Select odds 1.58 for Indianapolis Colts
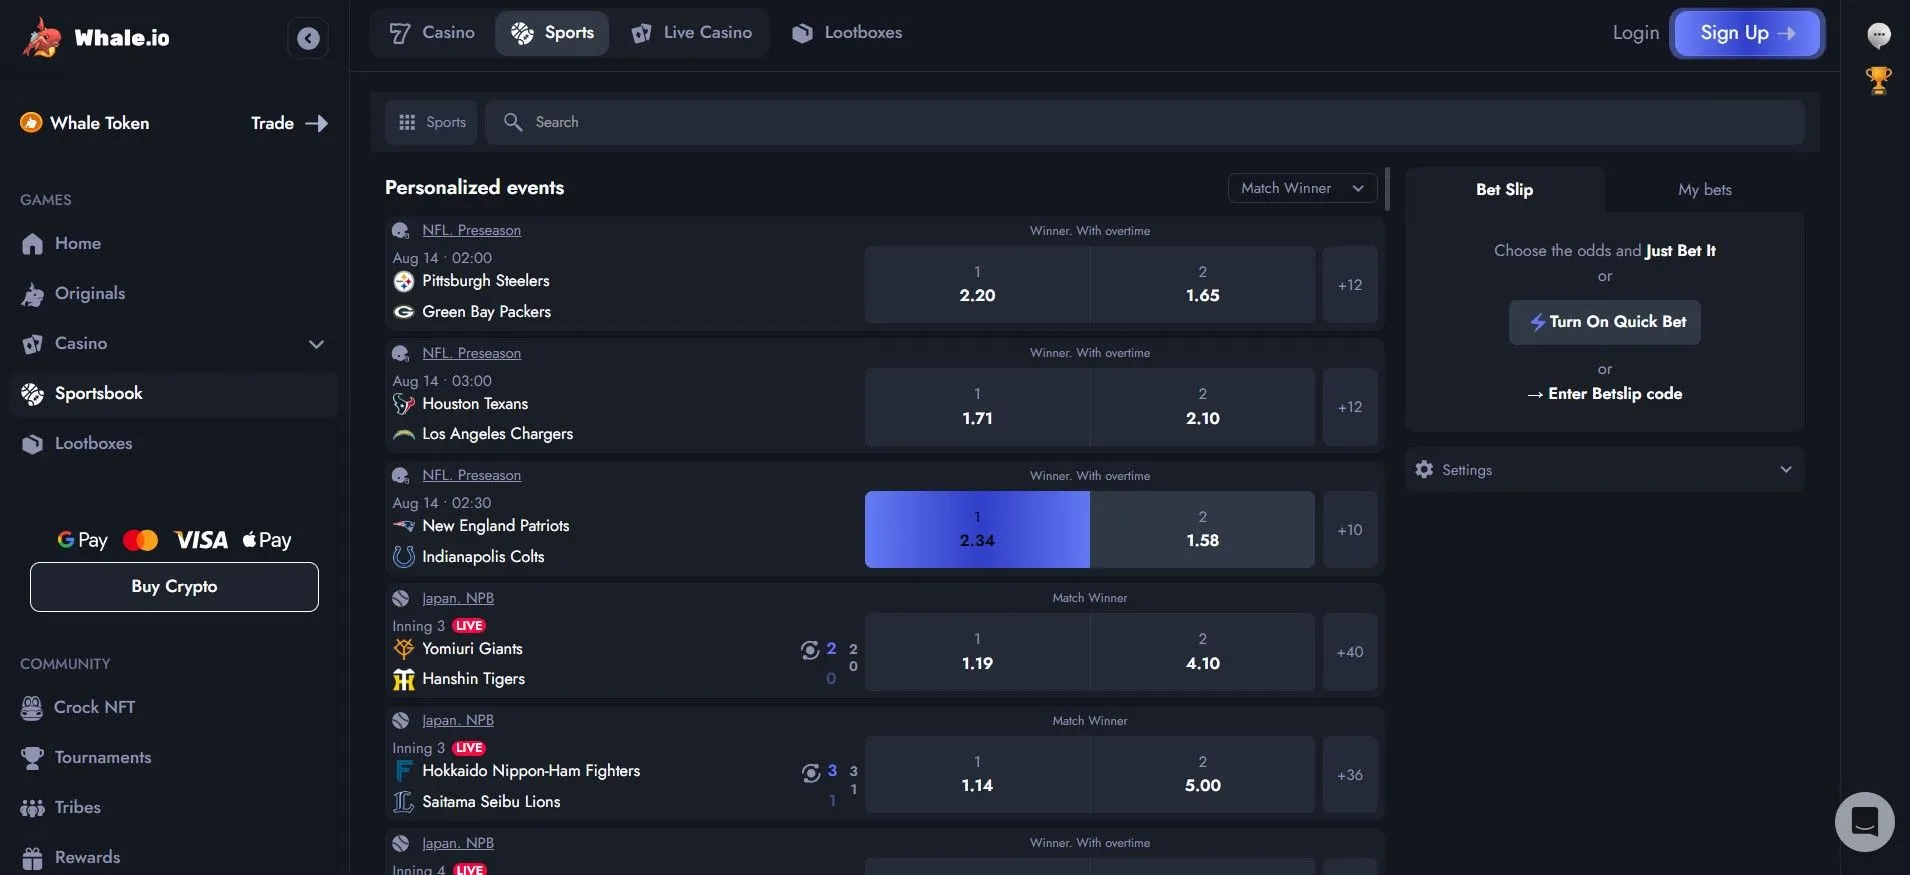Image resolution: width=1910 pixels, height=875 pixels. pos(1202,530)
